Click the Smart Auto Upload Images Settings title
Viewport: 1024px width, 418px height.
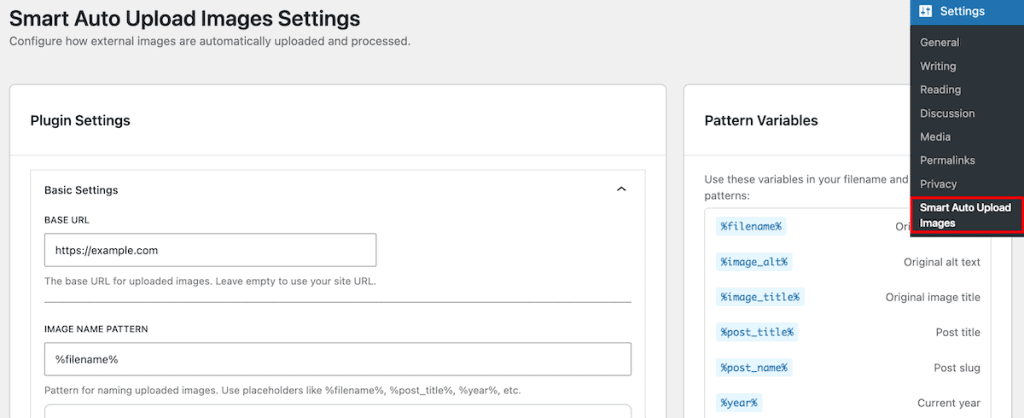coord(185,18)
